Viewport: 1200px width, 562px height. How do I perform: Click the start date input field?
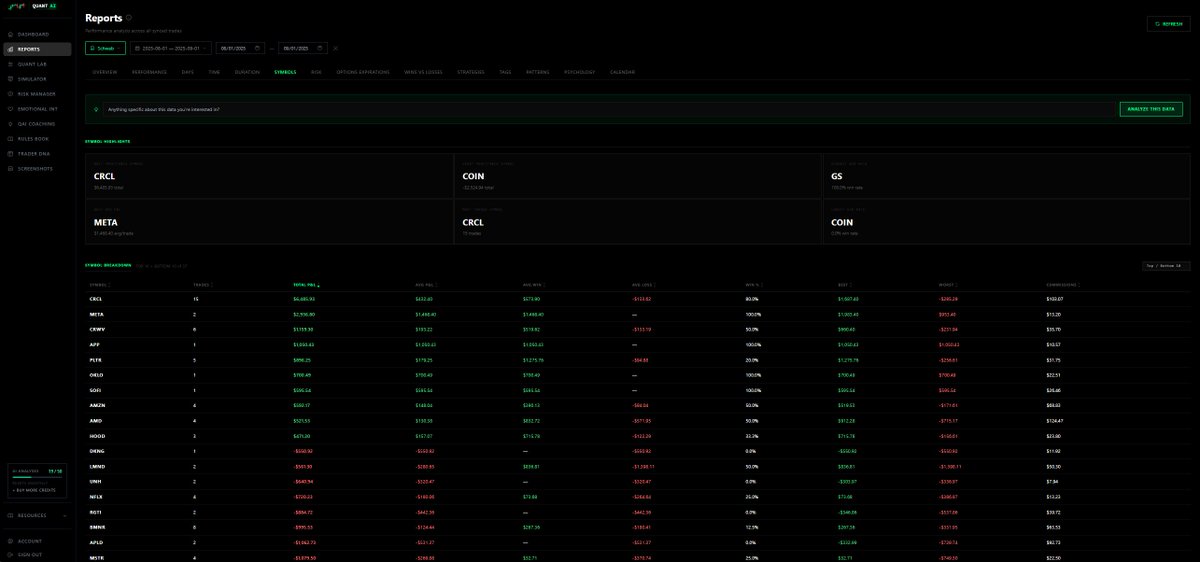[241, 48]
